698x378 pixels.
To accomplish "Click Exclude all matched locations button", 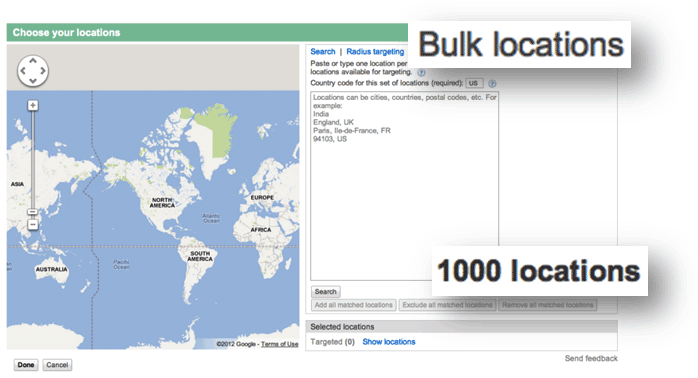I will (x=447, y=305).
